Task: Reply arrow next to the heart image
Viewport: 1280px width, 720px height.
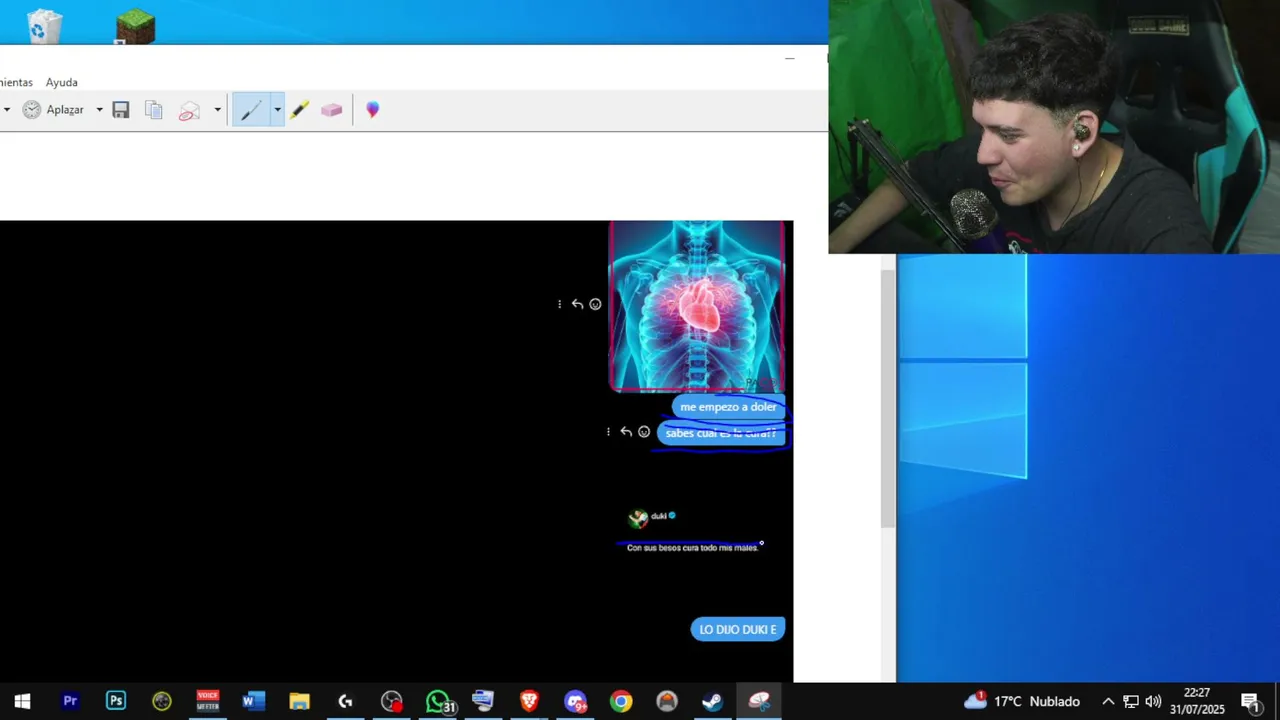Action: click(x=577, y=304)
